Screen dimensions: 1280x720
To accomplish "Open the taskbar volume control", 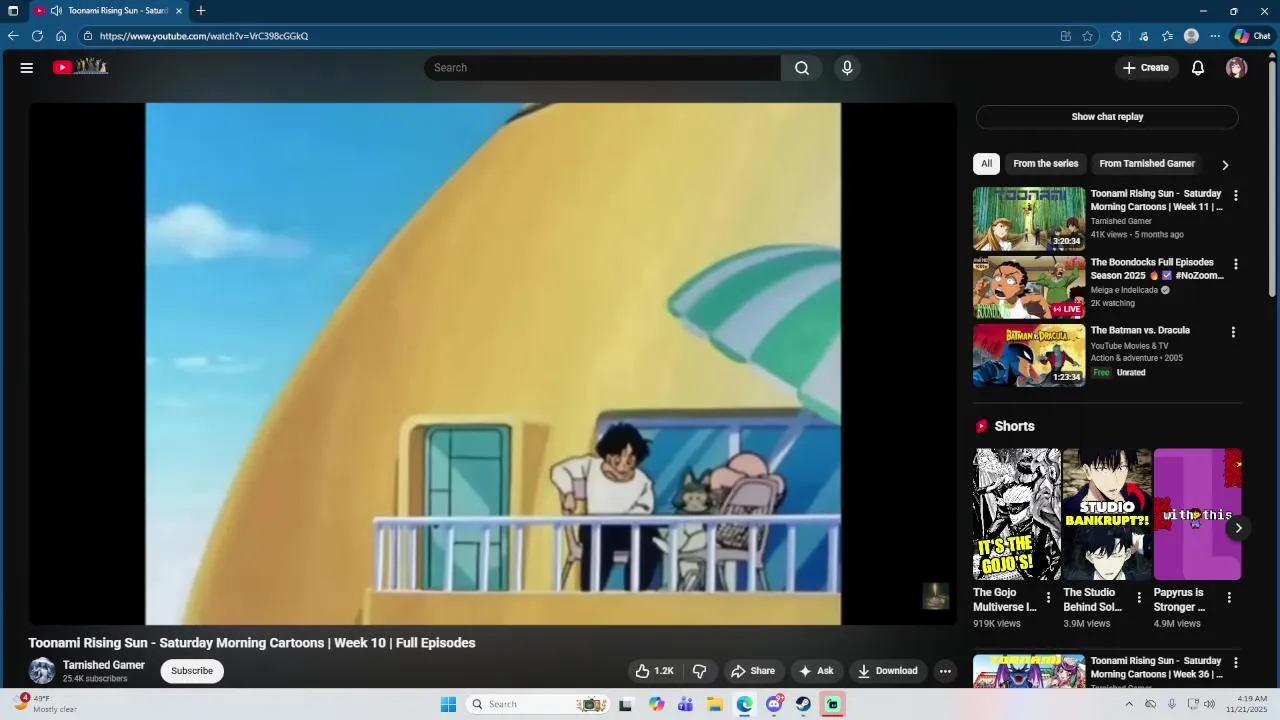I will pyautogui.click(x=1209, y=704).
